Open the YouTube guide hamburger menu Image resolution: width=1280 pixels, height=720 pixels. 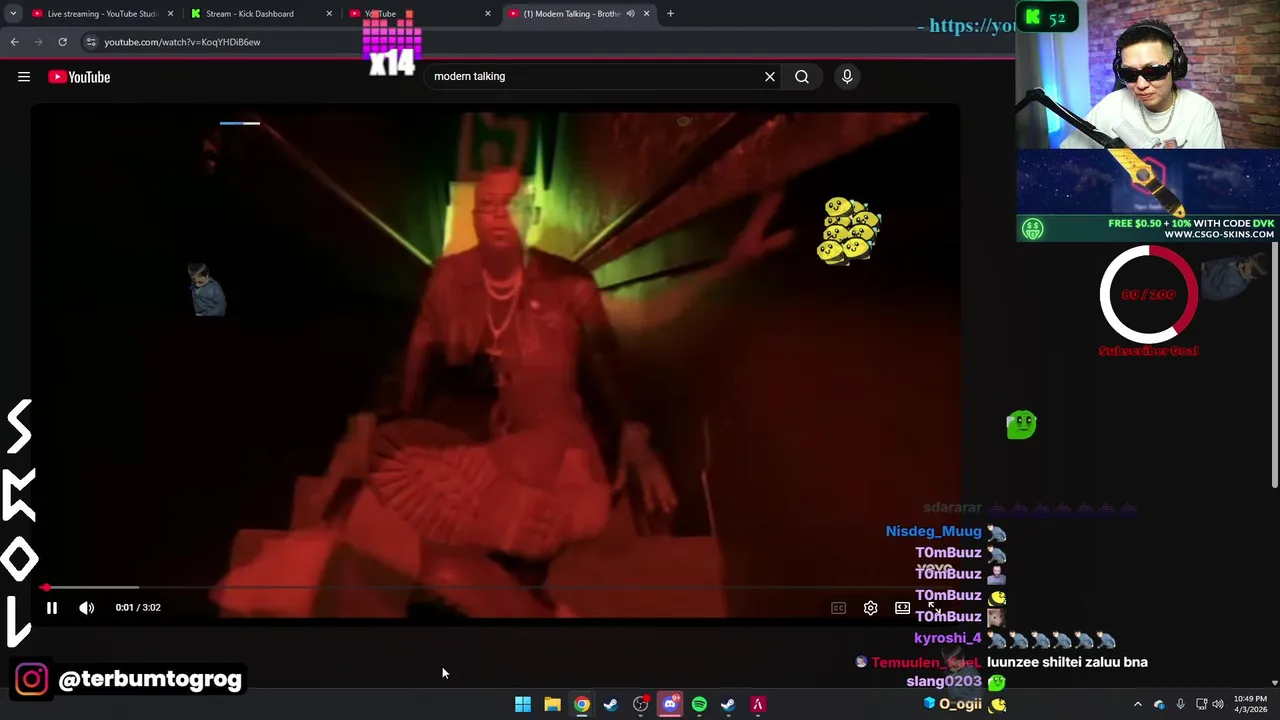(x=24, y=77)
